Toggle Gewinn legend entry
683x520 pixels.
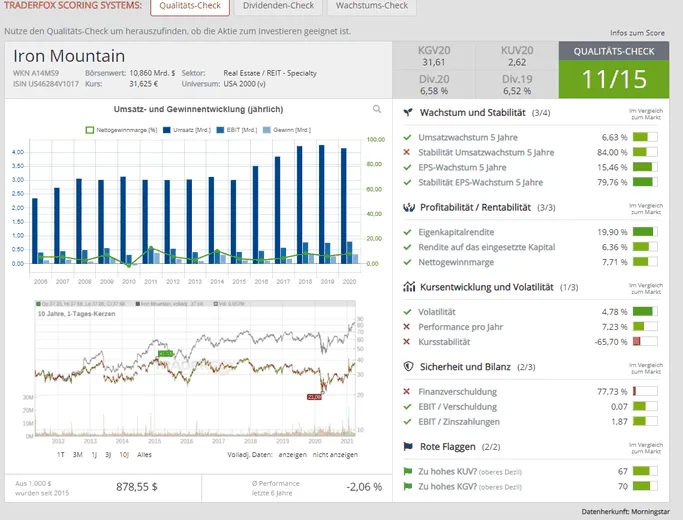[x=287, y=130]
